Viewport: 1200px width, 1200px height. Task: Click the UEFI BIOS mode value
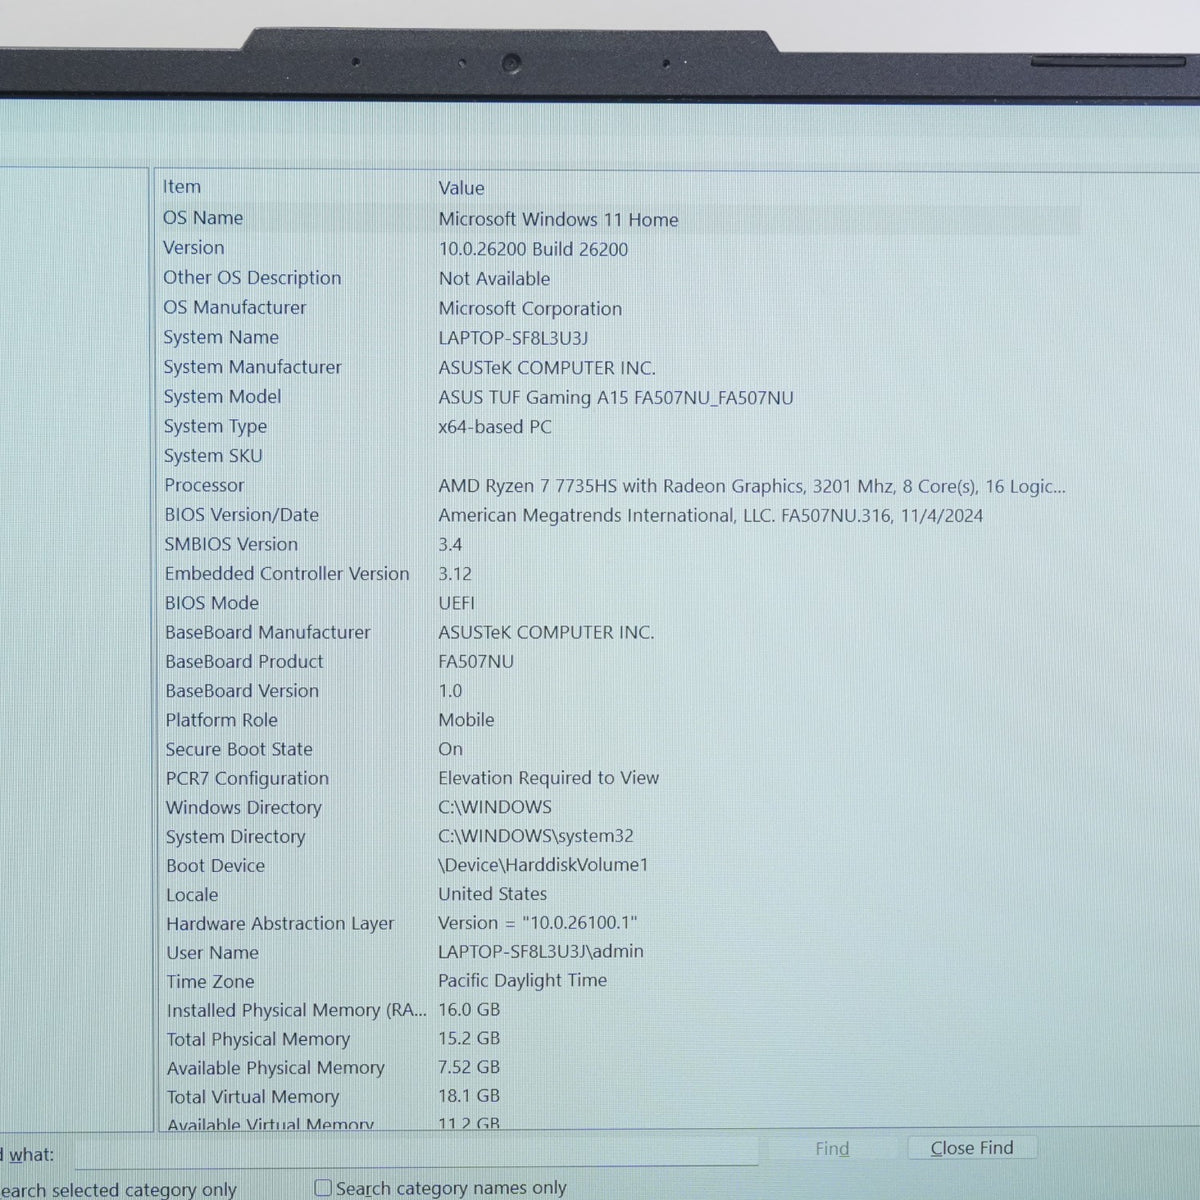click(x=457, y=603)
